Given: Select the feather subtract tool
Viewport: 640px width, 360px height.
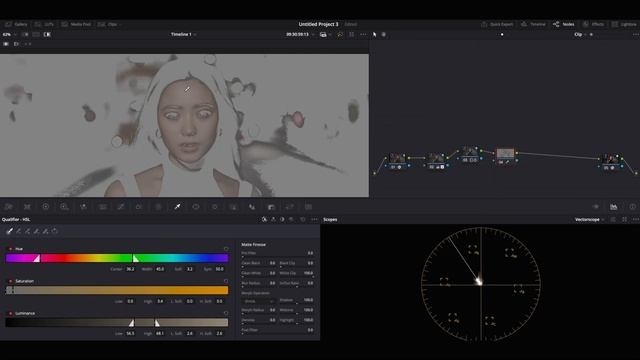Looking at the screenshot, I should click(x=37, y=231).
